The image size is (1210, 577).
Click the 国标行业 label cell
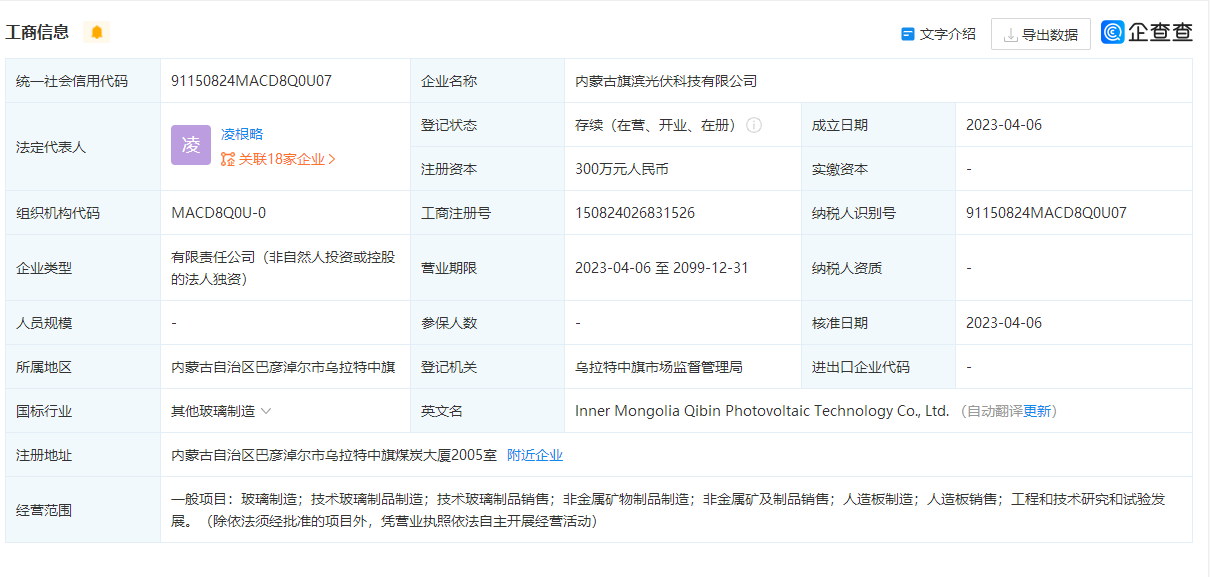click(x=83, y=411)
